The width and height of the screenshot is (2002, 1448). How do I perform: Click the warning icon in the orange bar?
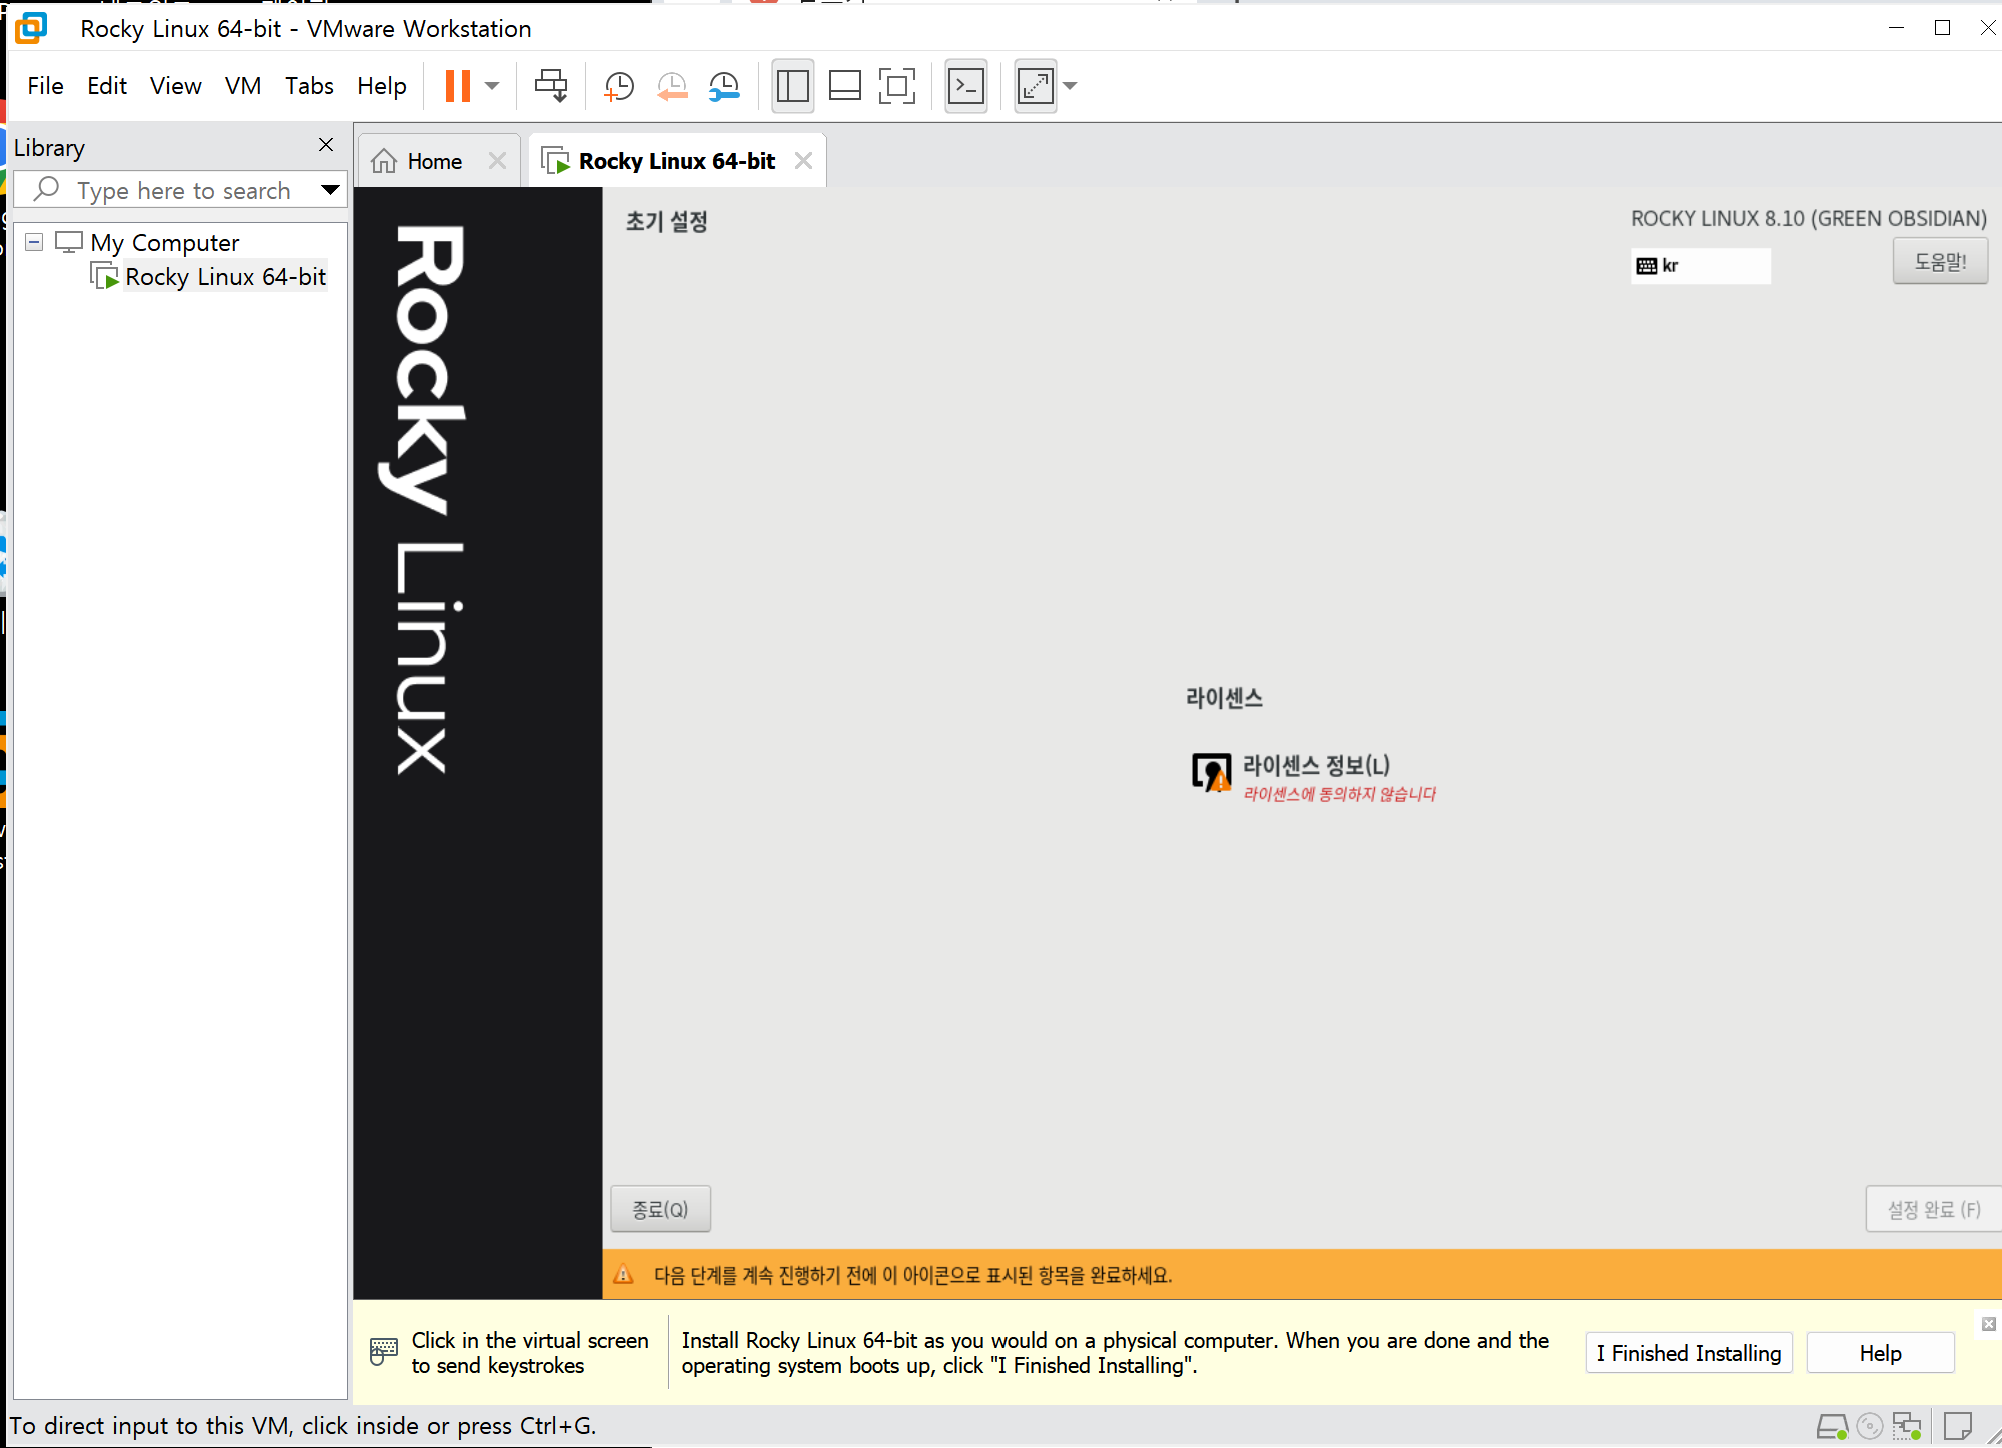pyautogui.click(x=623, y=1275)
